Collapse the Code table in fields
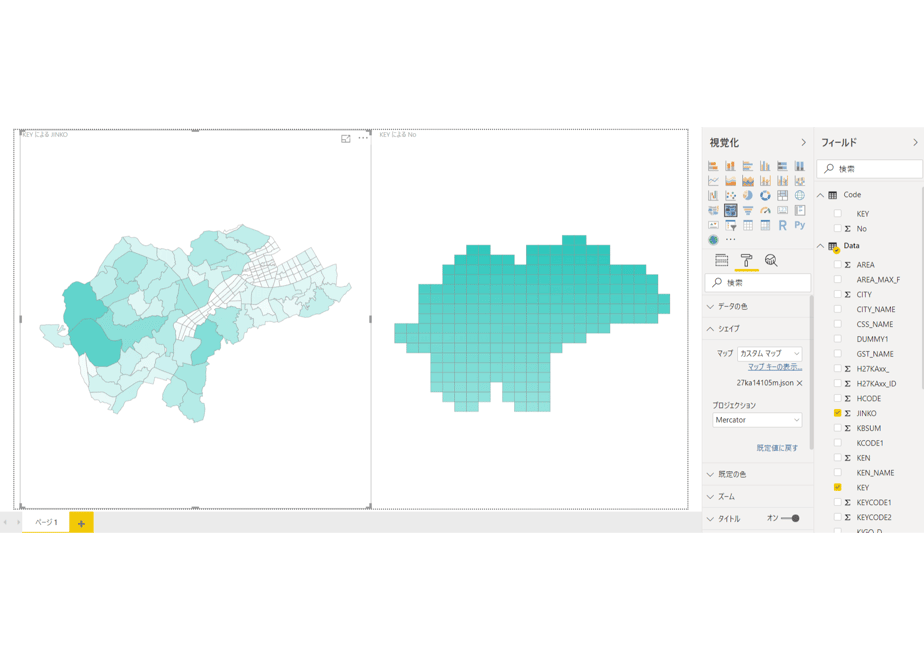Image resolution: width=924 pixels, height=660 pixels. (x=821, y=195)
